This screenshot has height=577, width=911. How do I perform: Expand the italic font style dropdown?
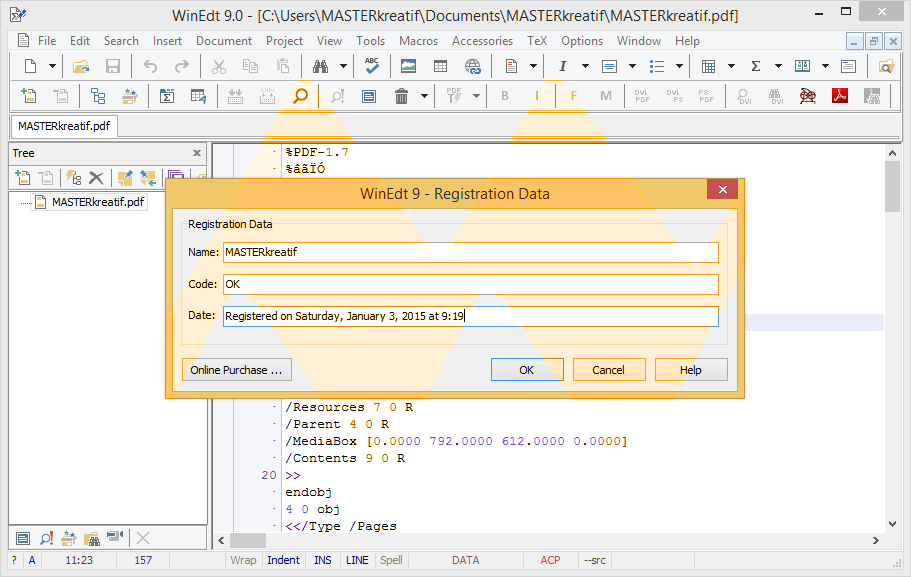point(585,66)
